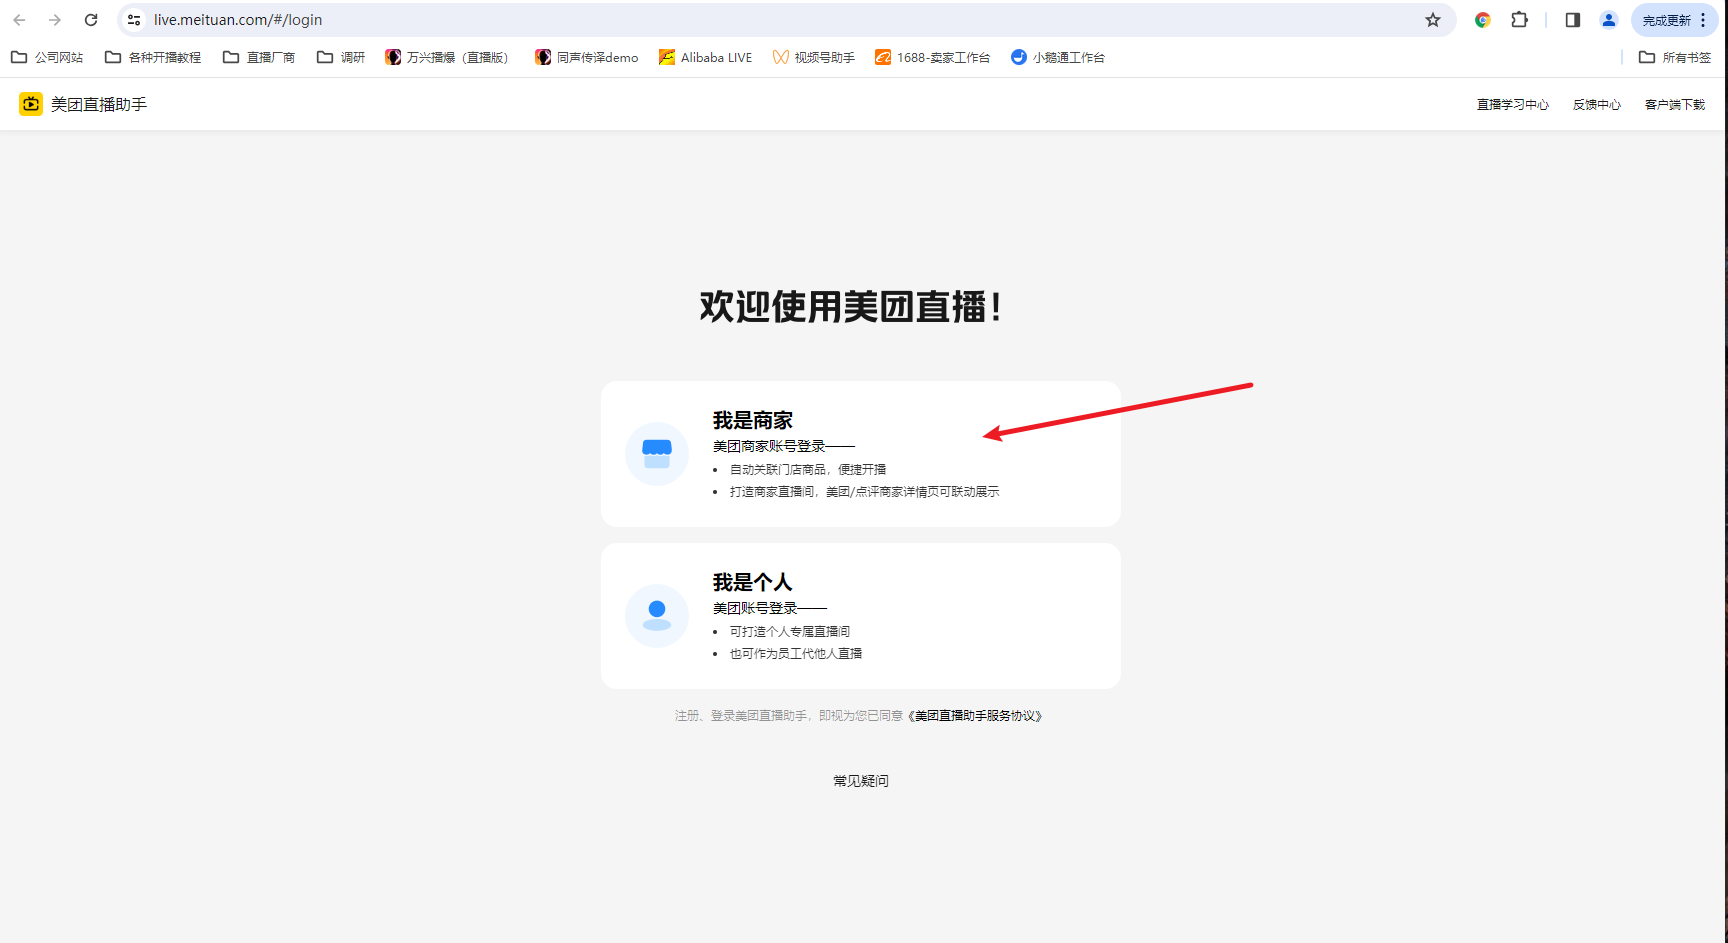This screenshot has width=1728, height=943.
Task: Click the 美团直播助手 yellow logo icon
Action: (x=31, y=104)
